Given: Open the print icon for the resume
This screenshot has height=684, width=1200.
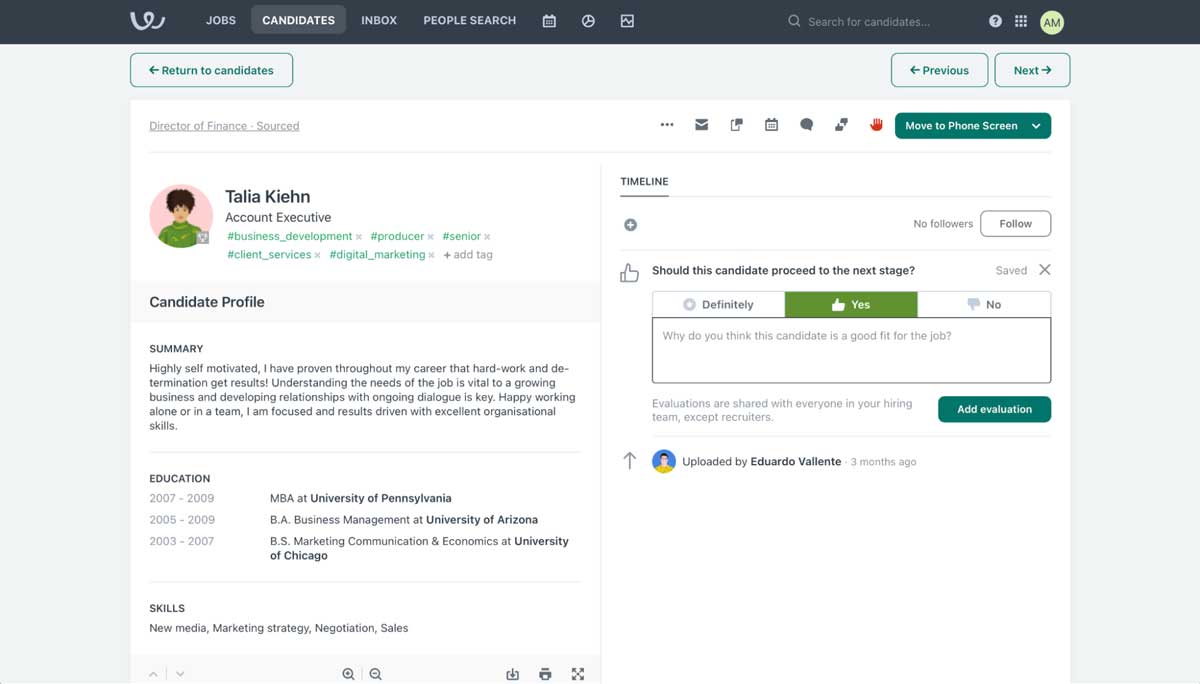Looking at the screenshot, I should (x=545, y=674).
